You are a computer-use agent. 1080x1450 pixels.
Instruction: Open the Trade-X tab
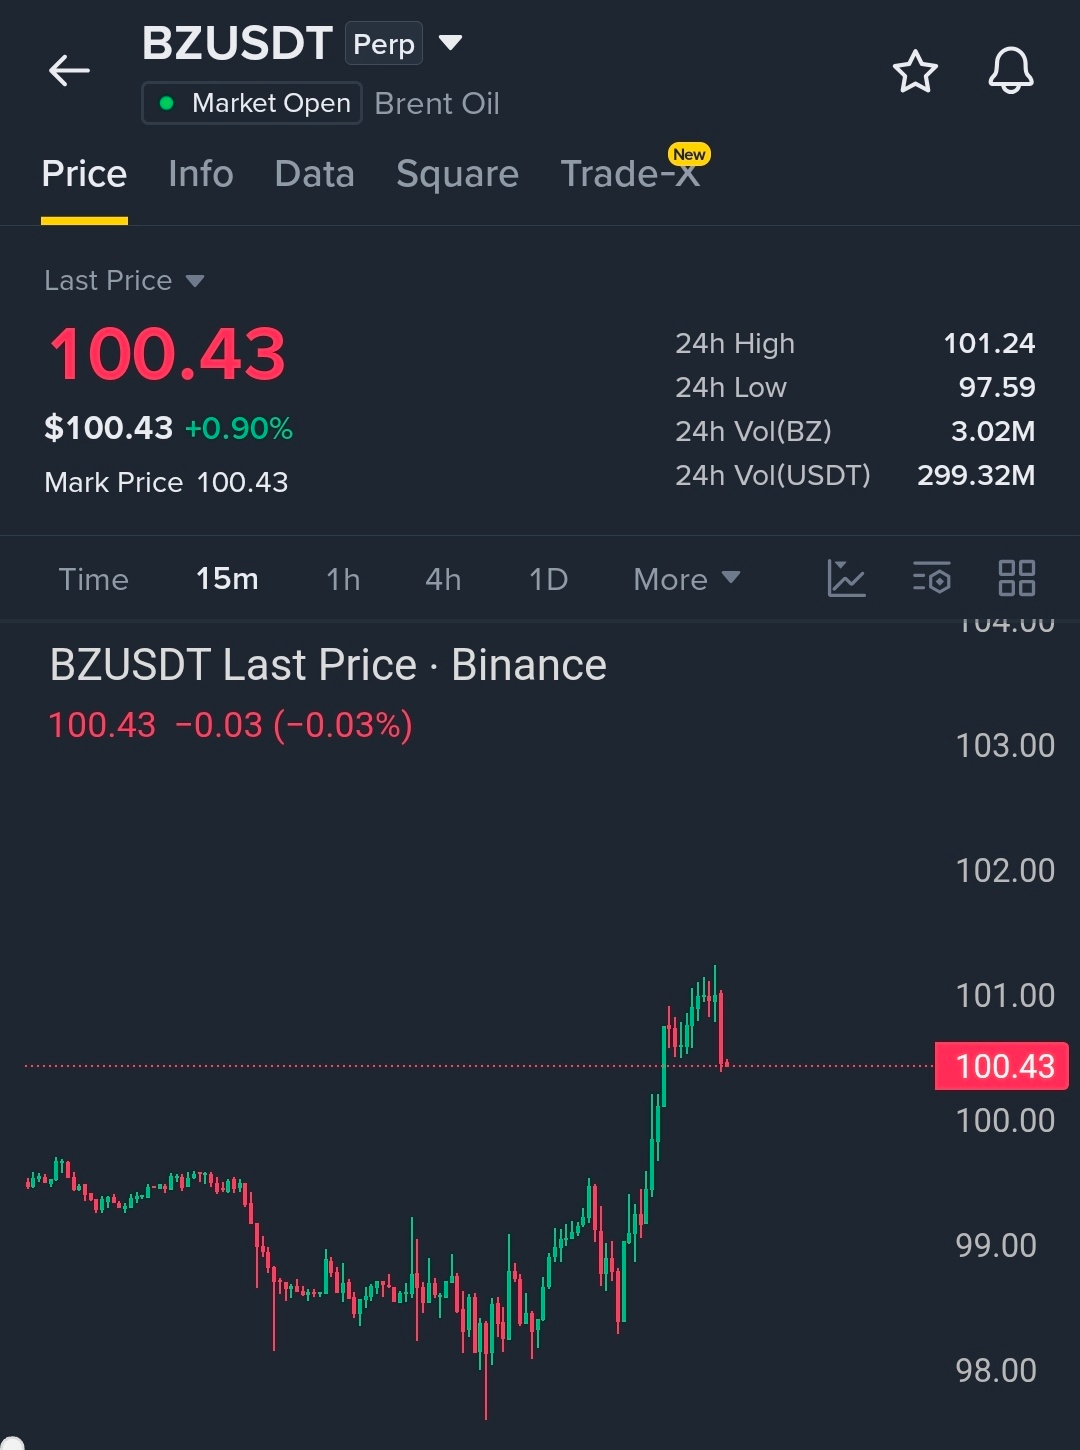630,174
